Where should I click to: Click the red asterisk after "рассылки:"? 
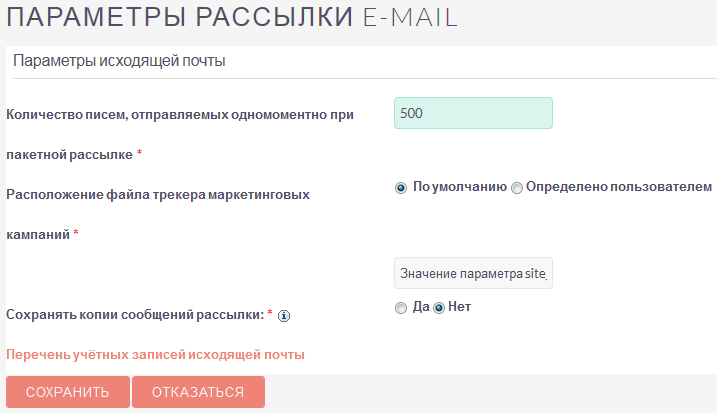(270, 314)
